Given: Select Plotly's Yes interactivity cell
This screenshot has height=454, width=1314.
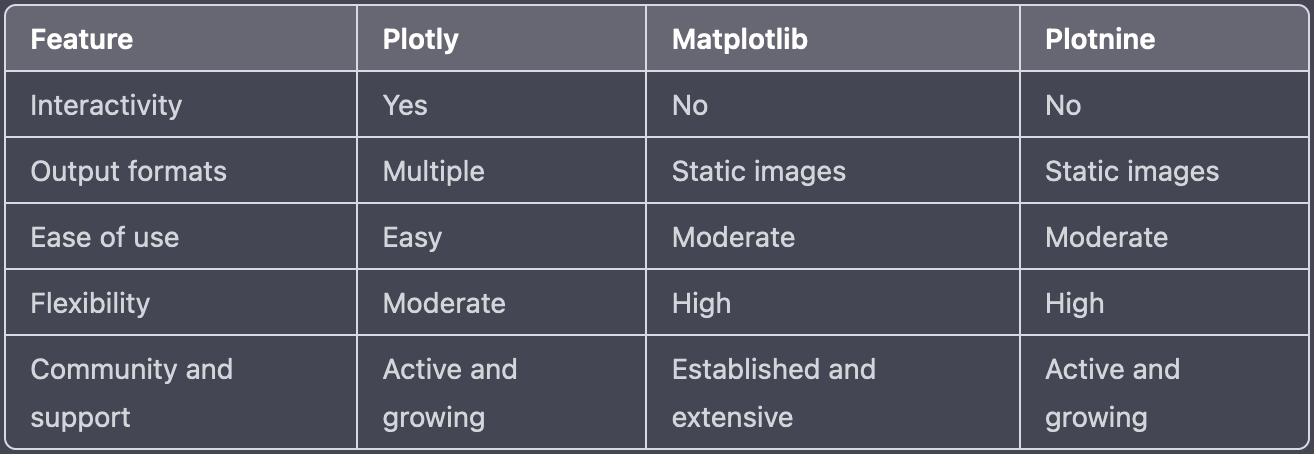Looking at the screenshot, I should [501, 105].
